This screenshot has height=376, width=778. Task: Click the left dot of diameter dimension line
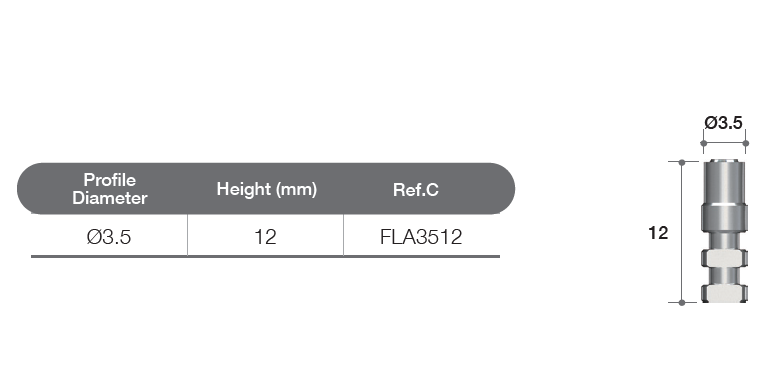tap(703, 143)
